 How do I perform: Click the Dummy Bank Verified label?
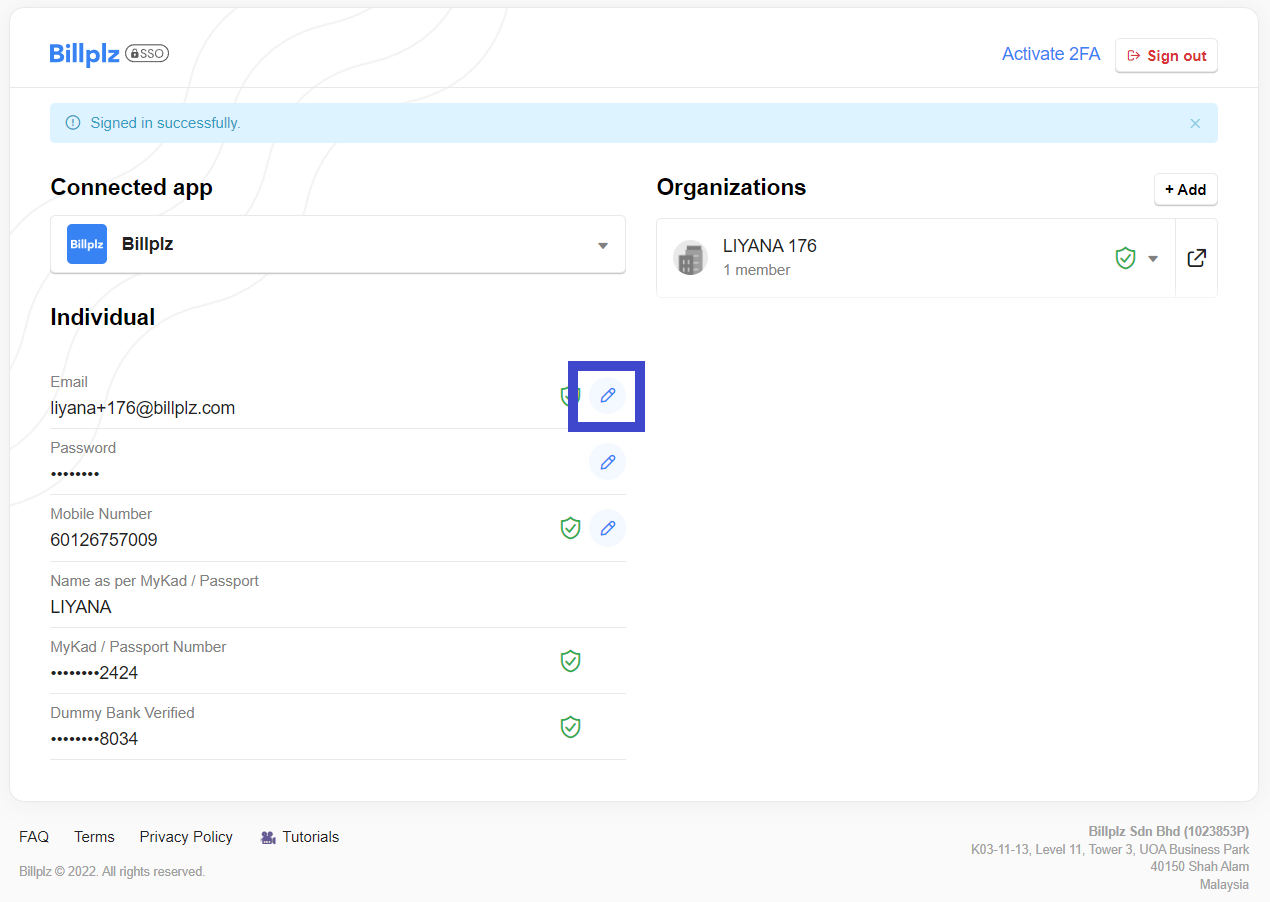coord(122,713)
